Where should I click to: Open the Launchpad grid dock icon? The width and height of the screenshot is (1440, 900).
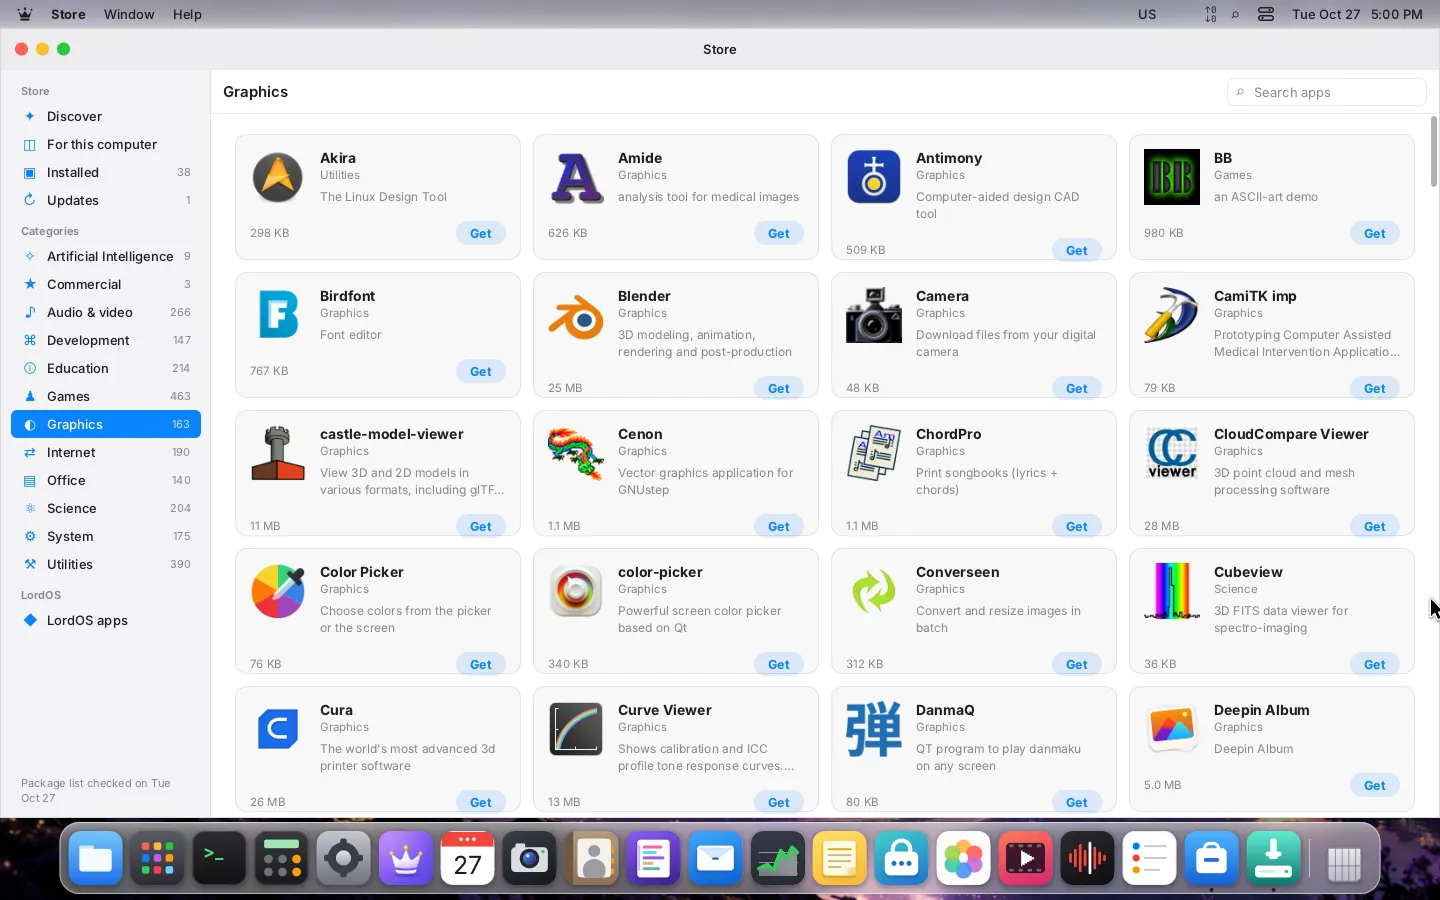(x=157, y=858)
